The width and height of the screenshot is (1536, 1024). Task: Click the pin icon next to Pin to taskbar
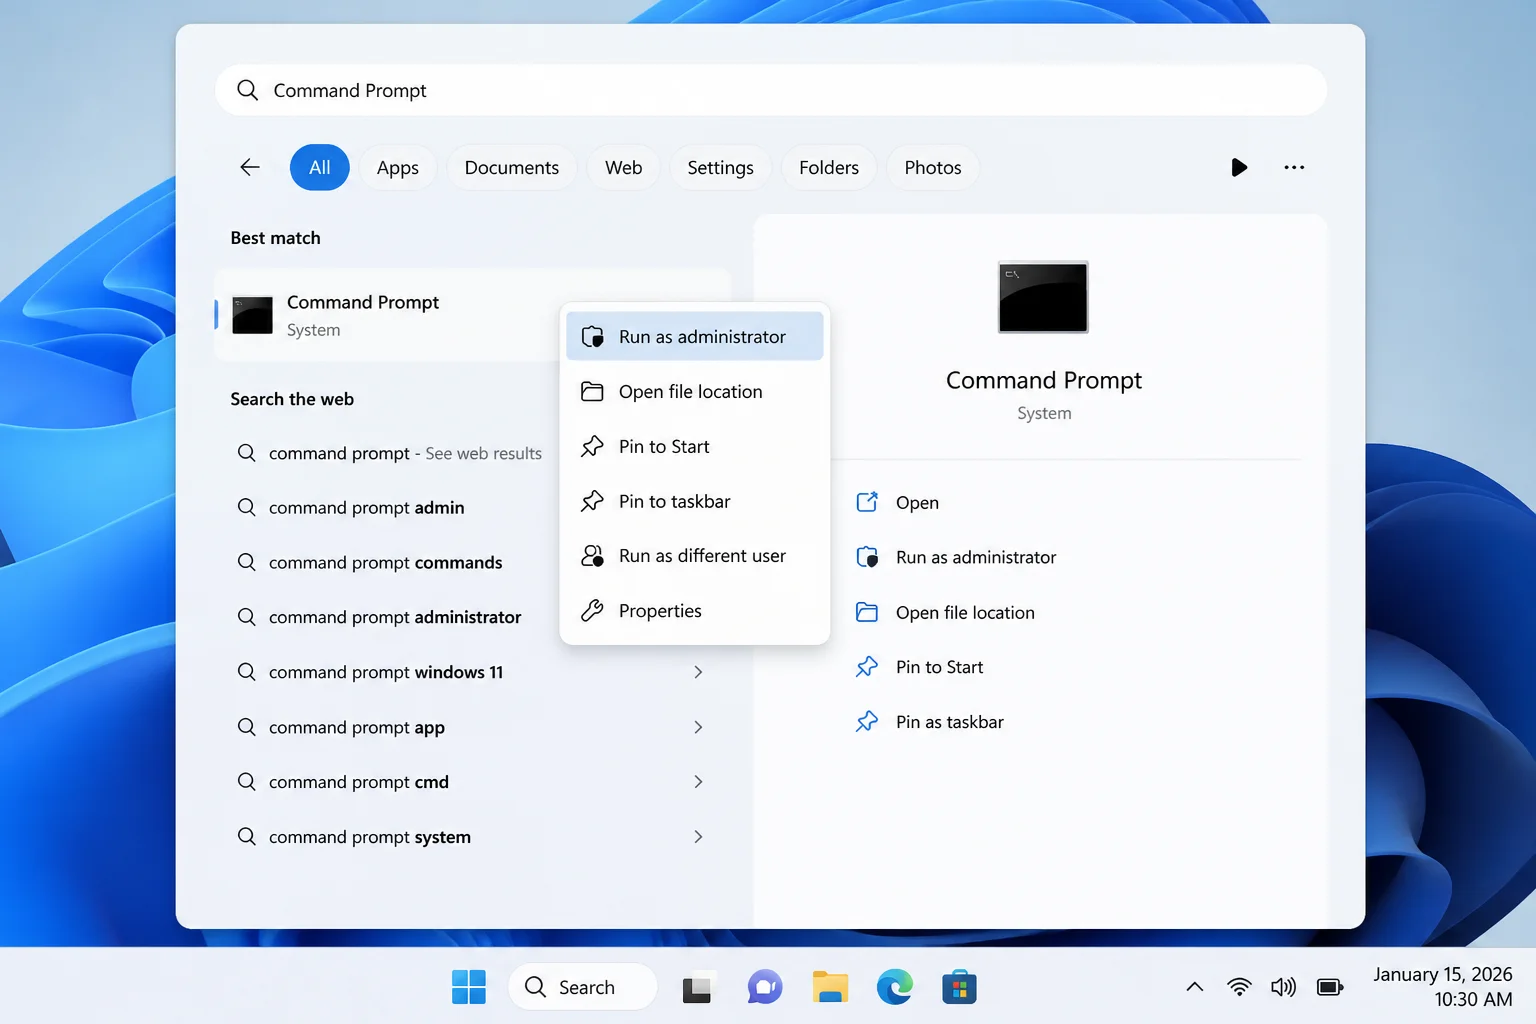[592, 501]
